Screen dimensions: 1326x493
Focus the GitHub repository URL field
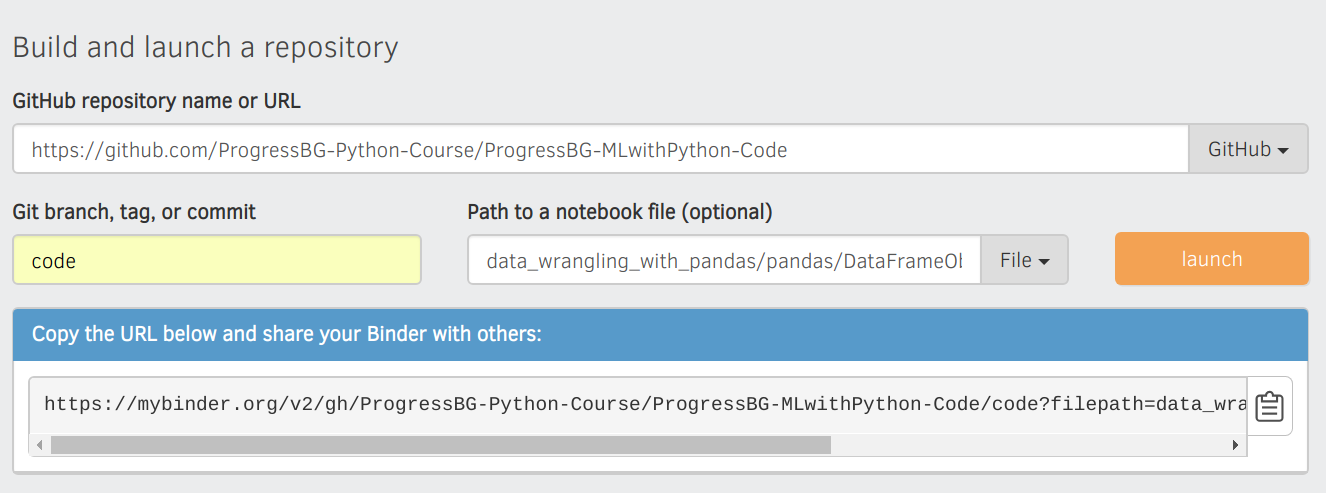point(600,150)
